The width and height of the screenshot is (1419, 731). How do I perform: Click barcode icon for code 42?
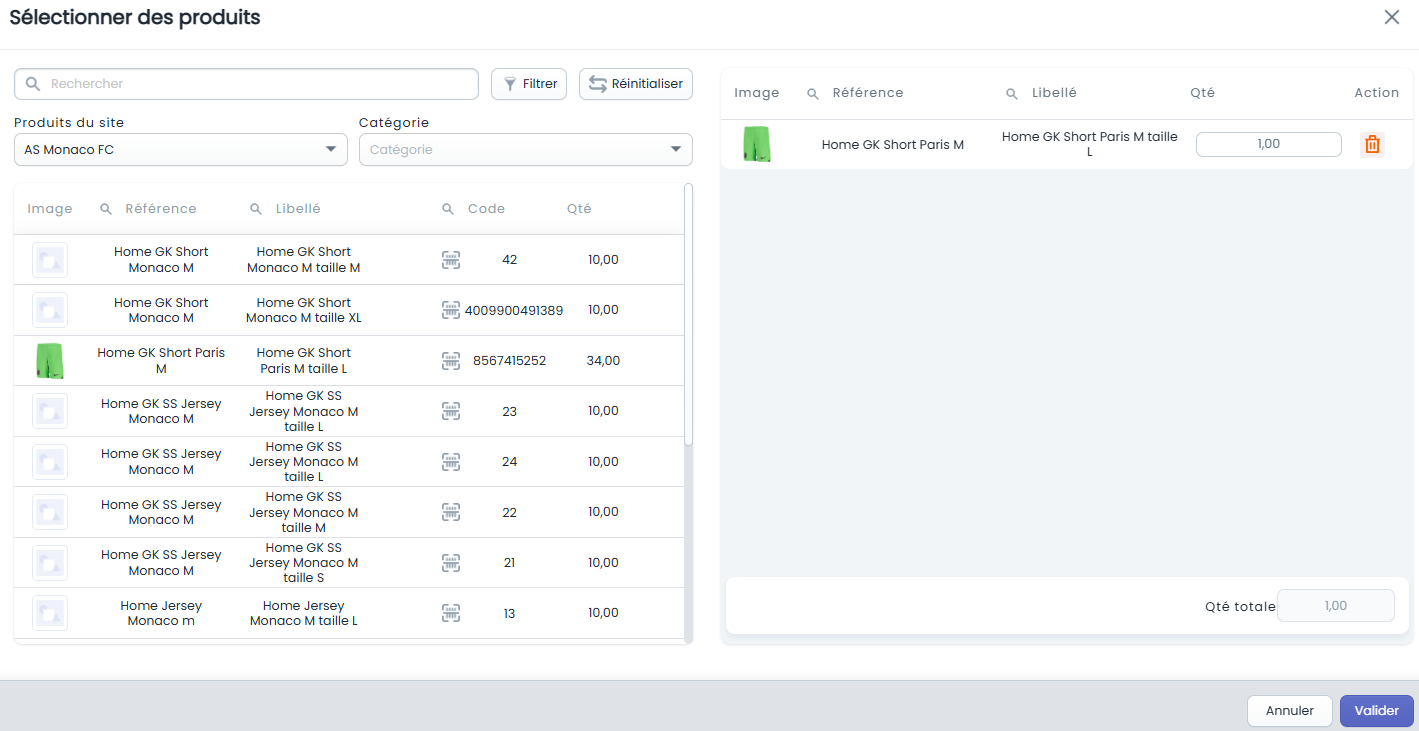tap(451, 260)
